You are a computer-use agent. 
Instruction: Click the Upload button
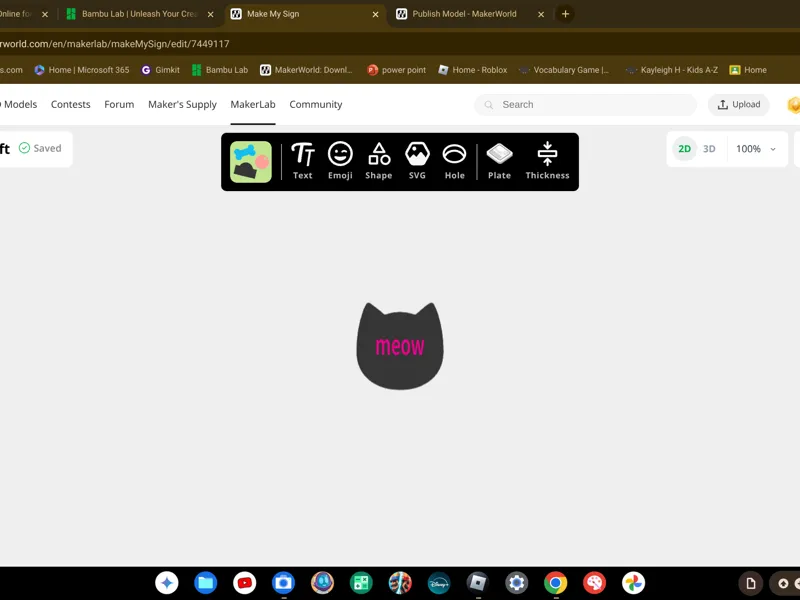tap(738, 105)
